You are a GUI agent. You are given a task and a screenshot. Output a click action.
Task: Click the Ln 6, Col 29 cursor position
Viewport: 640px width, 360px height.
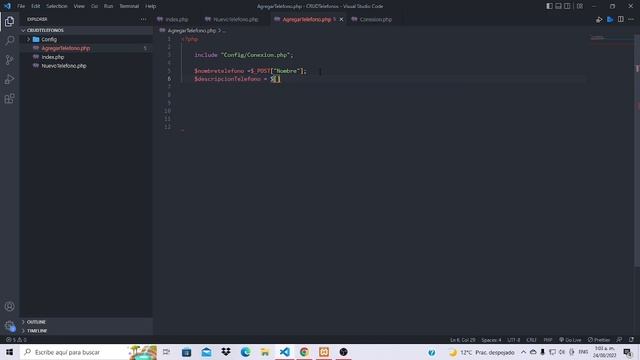[x=462, y=340]
